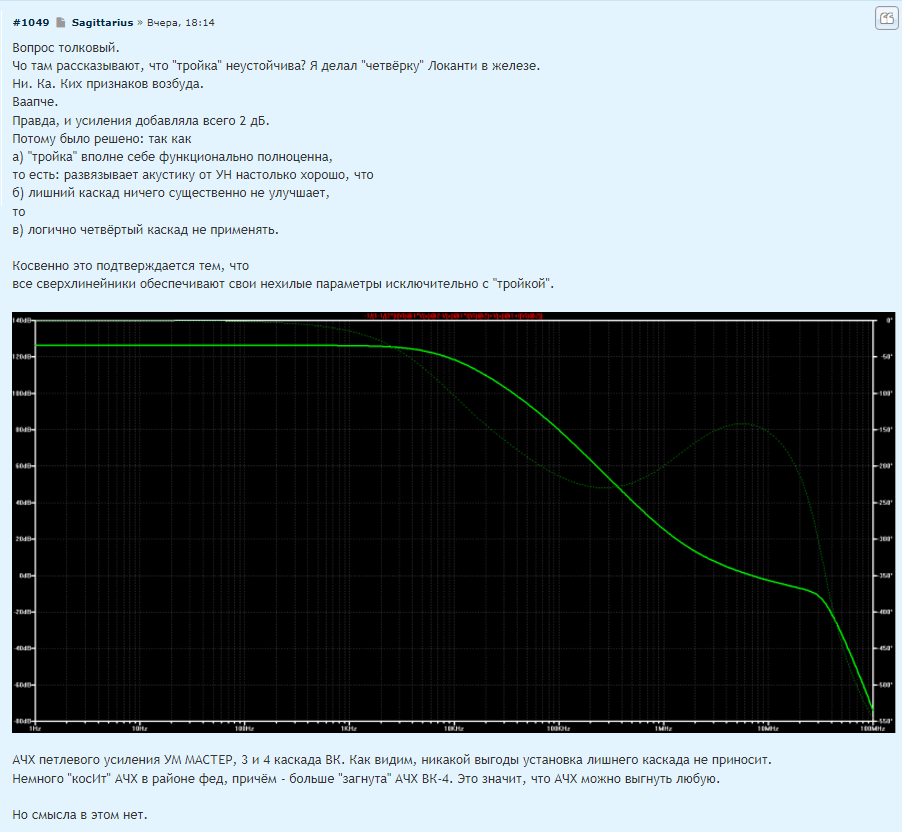Open the Sagittarius user profile link
The image size is (902, 832).
point(102,22)
